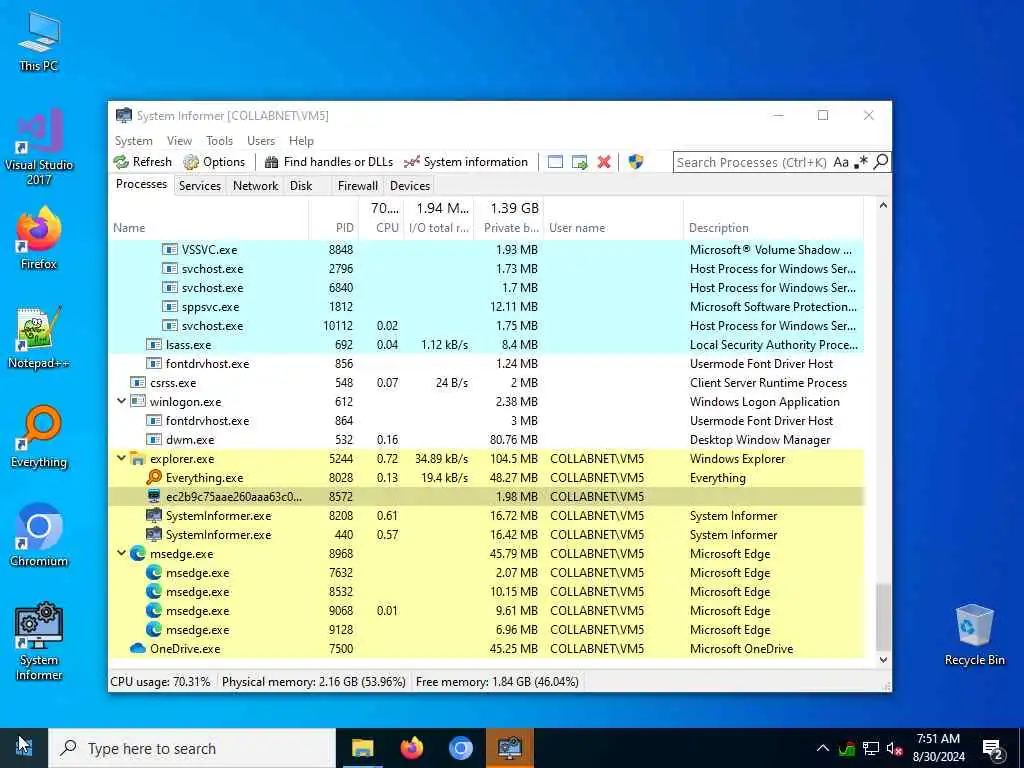Open the Users menu
This screenshot has width=1024, height=768.
point(261,141)
